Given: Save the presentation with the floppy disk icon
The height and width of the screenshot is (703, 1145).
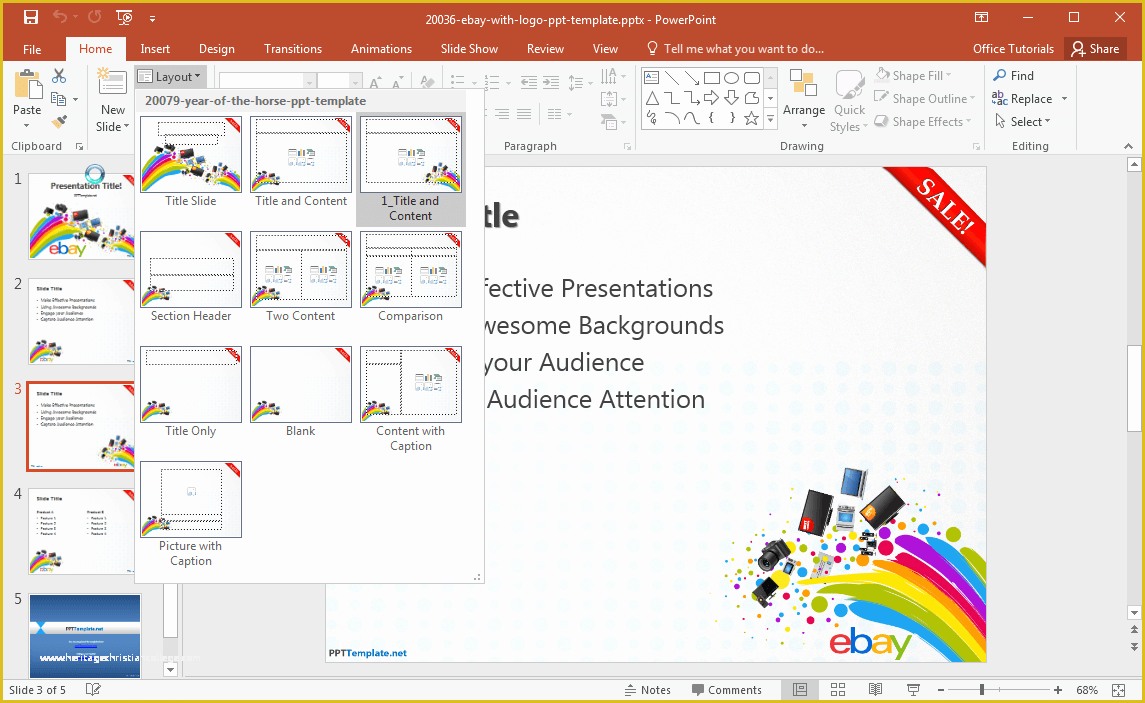Looking at the screenshot, I should tap(31, 18).
